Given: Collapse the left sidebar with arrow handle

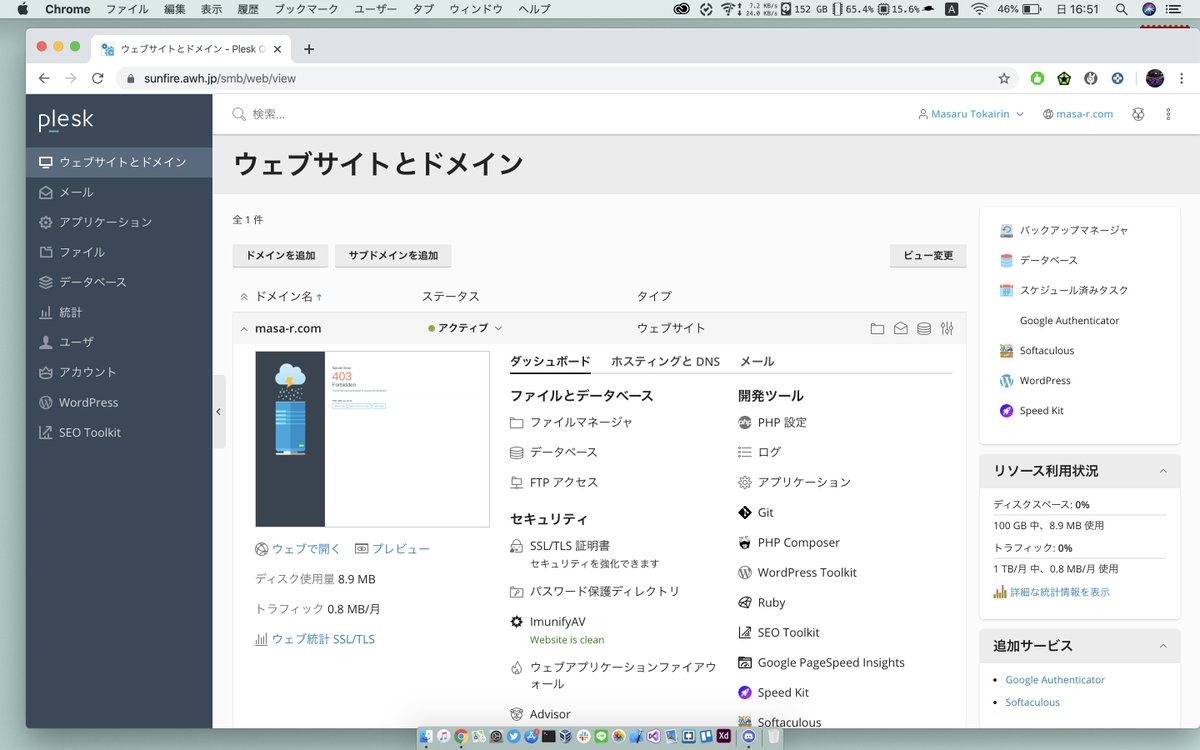Looking at the screenshot, I should [x=218, y=412].
